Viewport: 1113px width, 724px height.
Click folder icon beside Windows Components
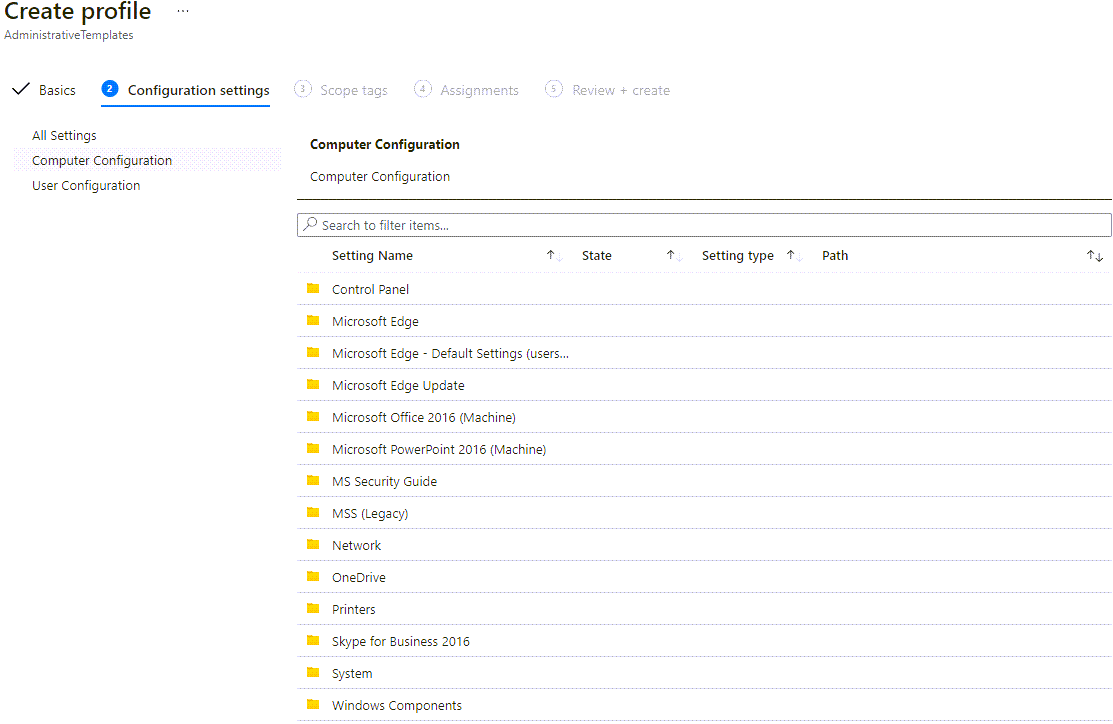(x=313, y=704)
